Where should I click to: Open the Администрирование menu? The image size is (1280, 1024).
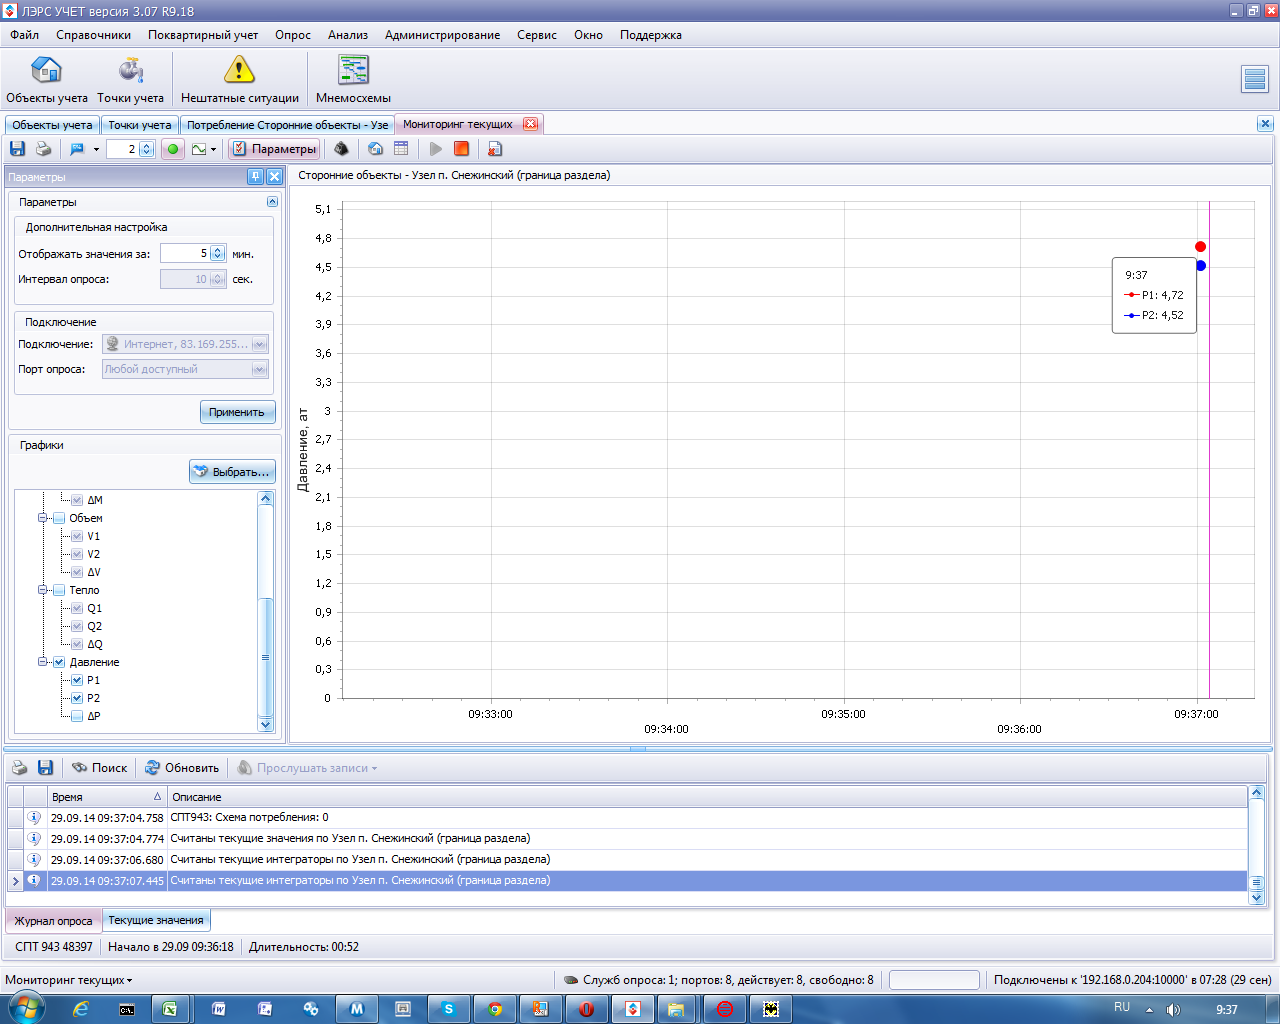click(442, 35)
